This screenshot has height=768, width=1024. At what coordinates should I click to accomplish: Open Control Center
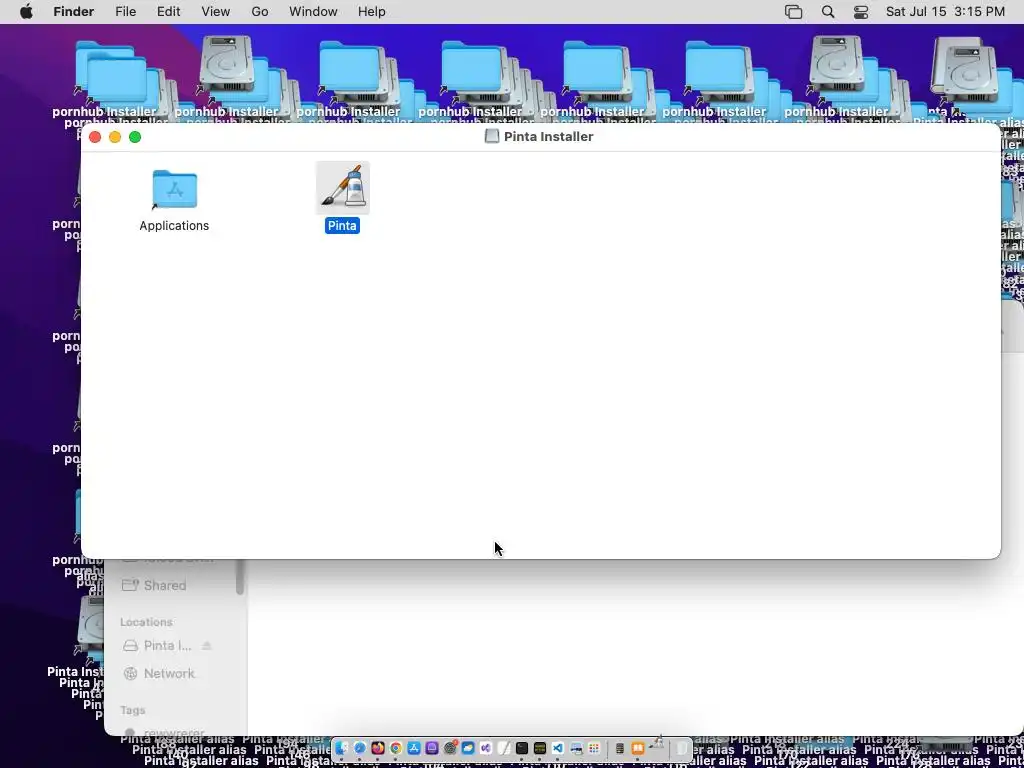point(861,12)
